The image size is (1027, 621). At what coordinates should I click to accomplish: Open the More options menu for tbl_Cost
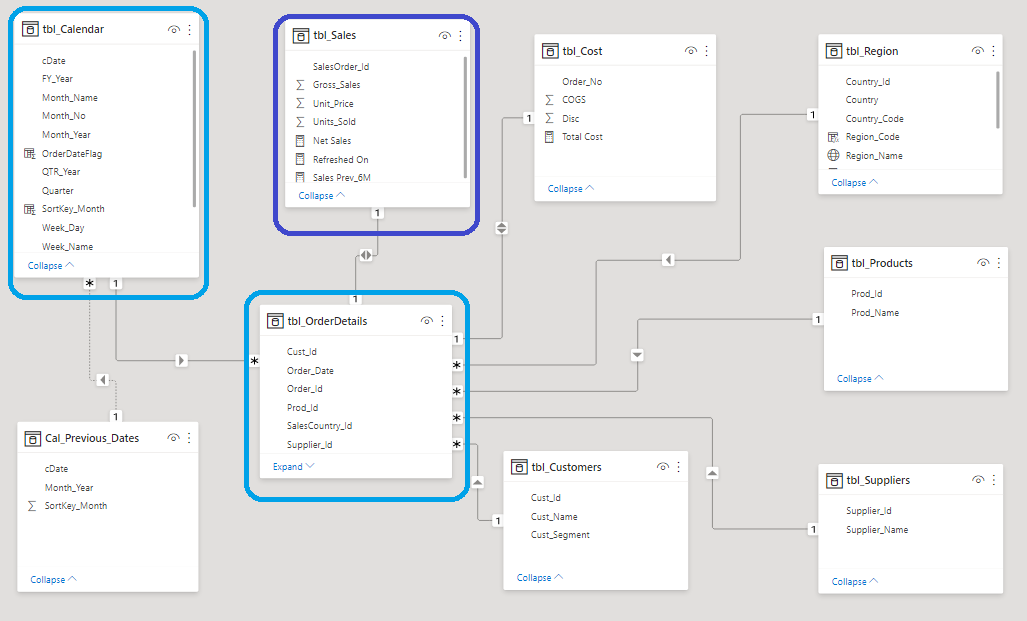[x=707, y=50]
